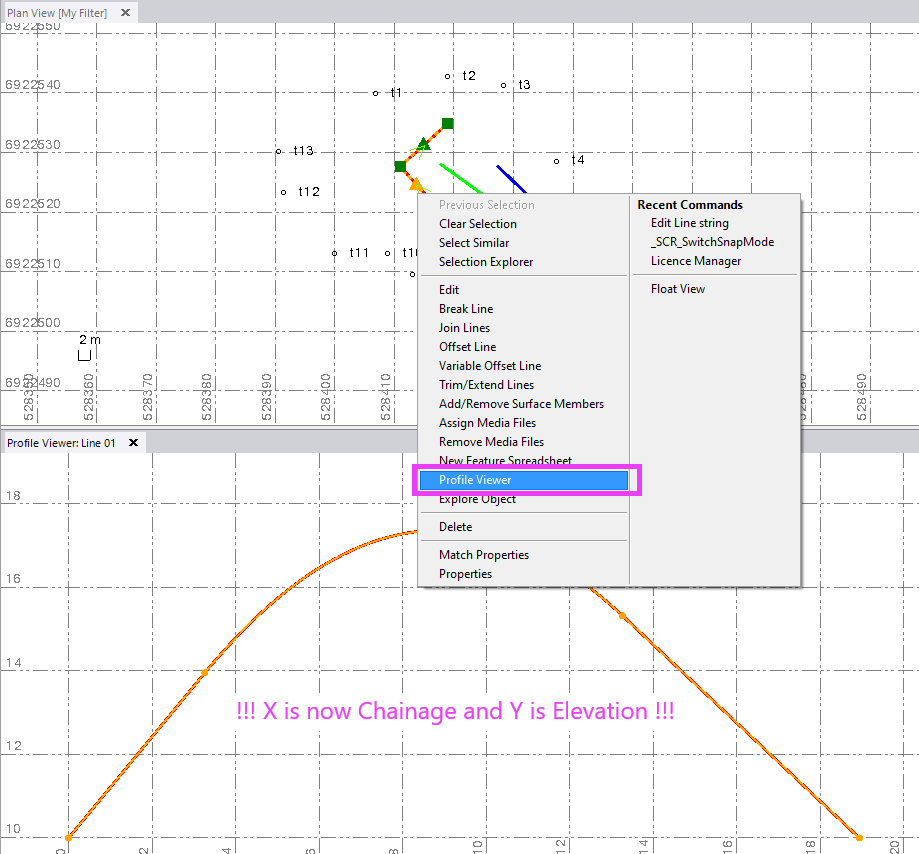Choose Break Line option

point(465,309)
